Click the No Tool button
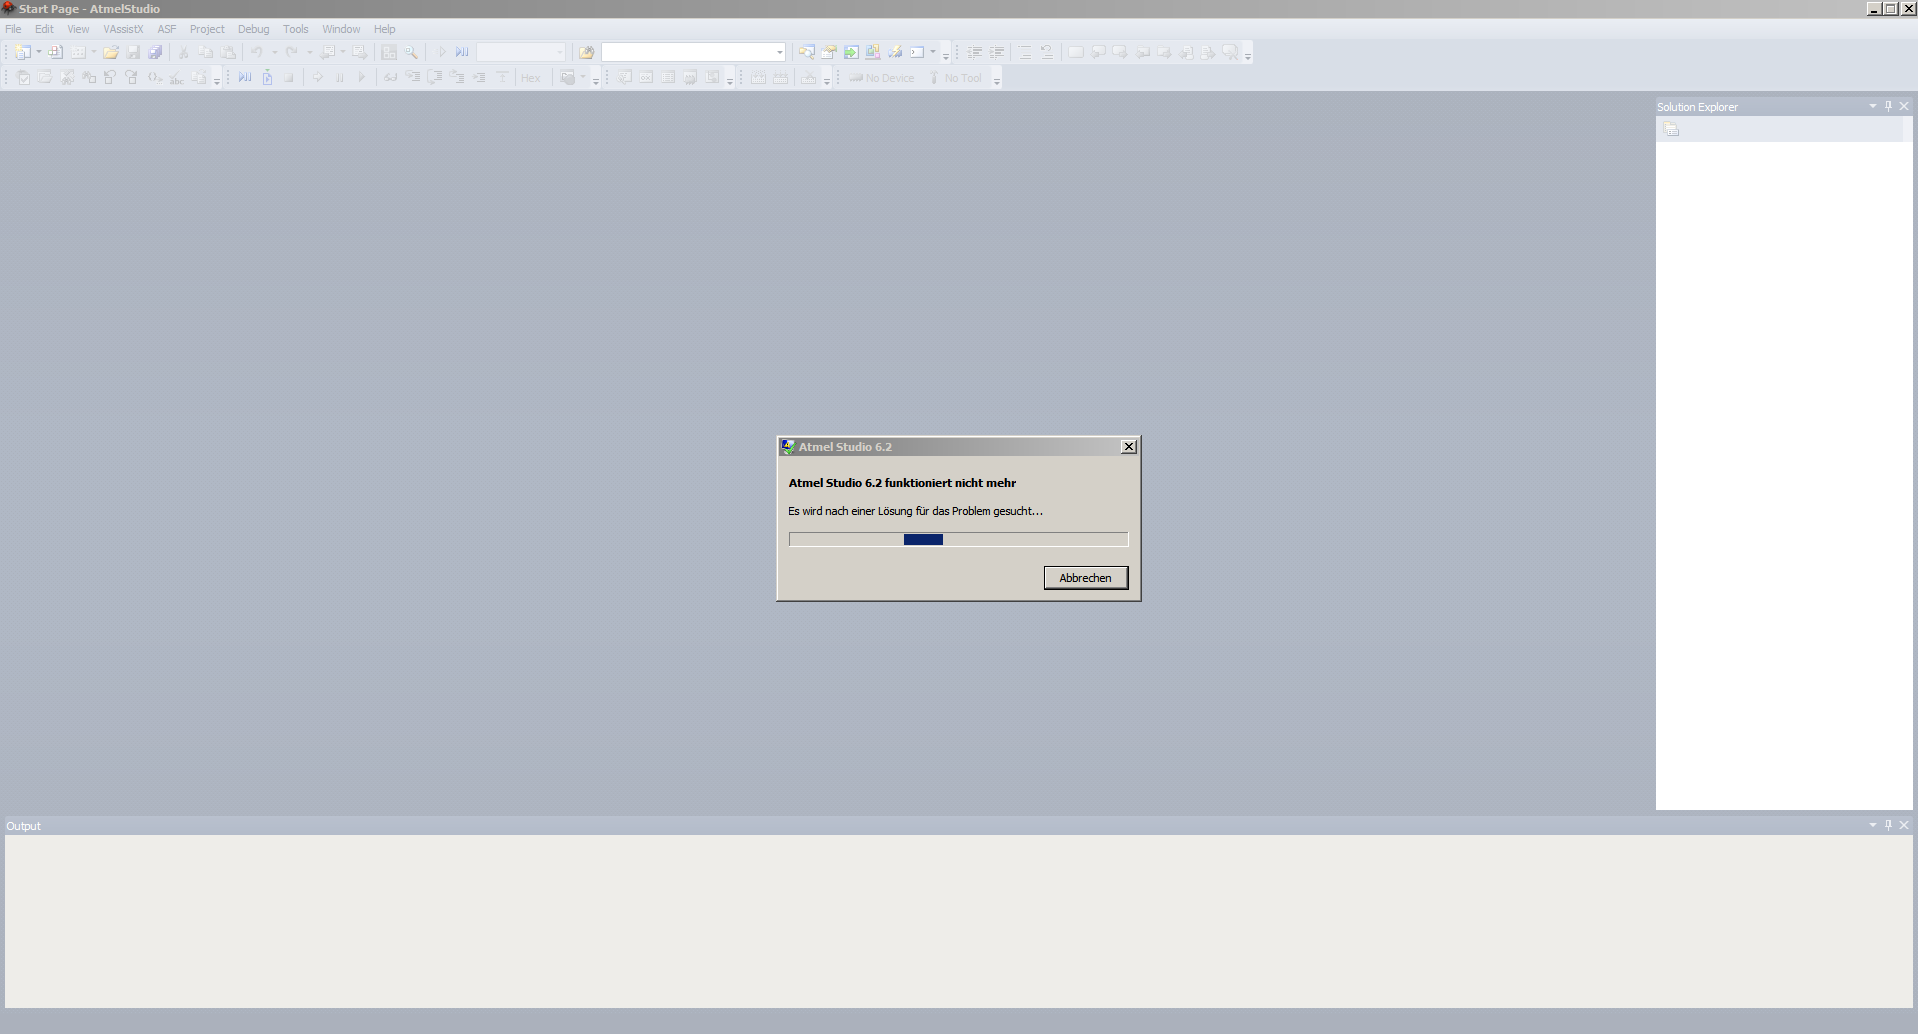The width and height of the screenshot is (1918, 1034). 955,78
